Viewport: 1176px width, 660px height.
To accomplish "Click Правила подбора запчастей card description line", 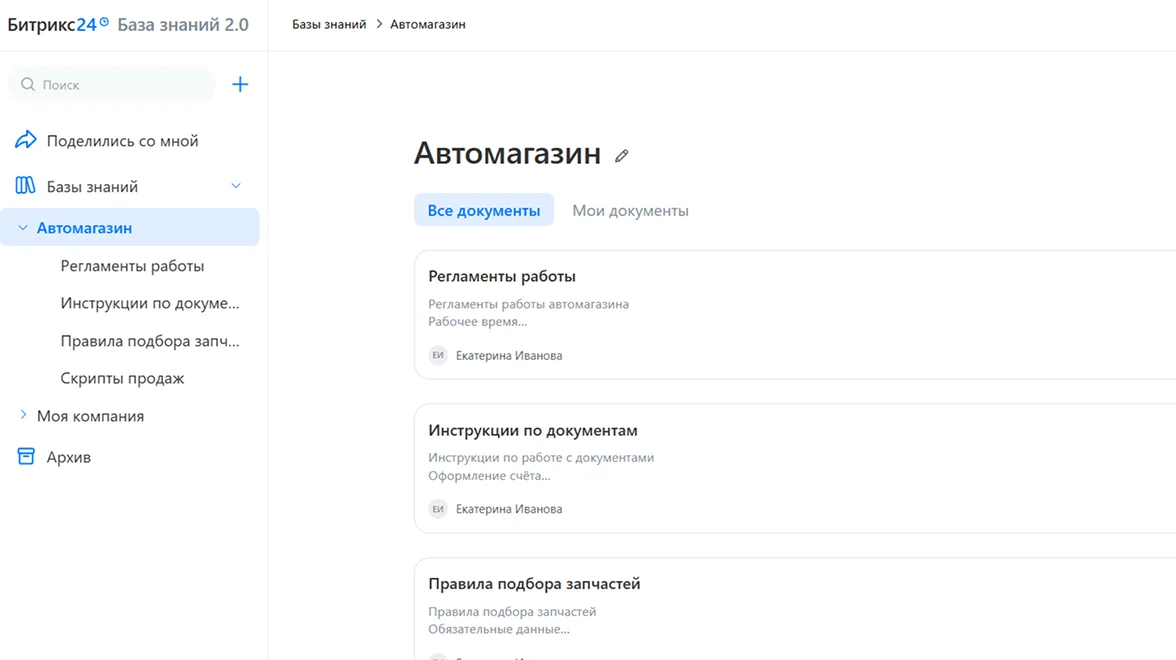I will (512, 611).
